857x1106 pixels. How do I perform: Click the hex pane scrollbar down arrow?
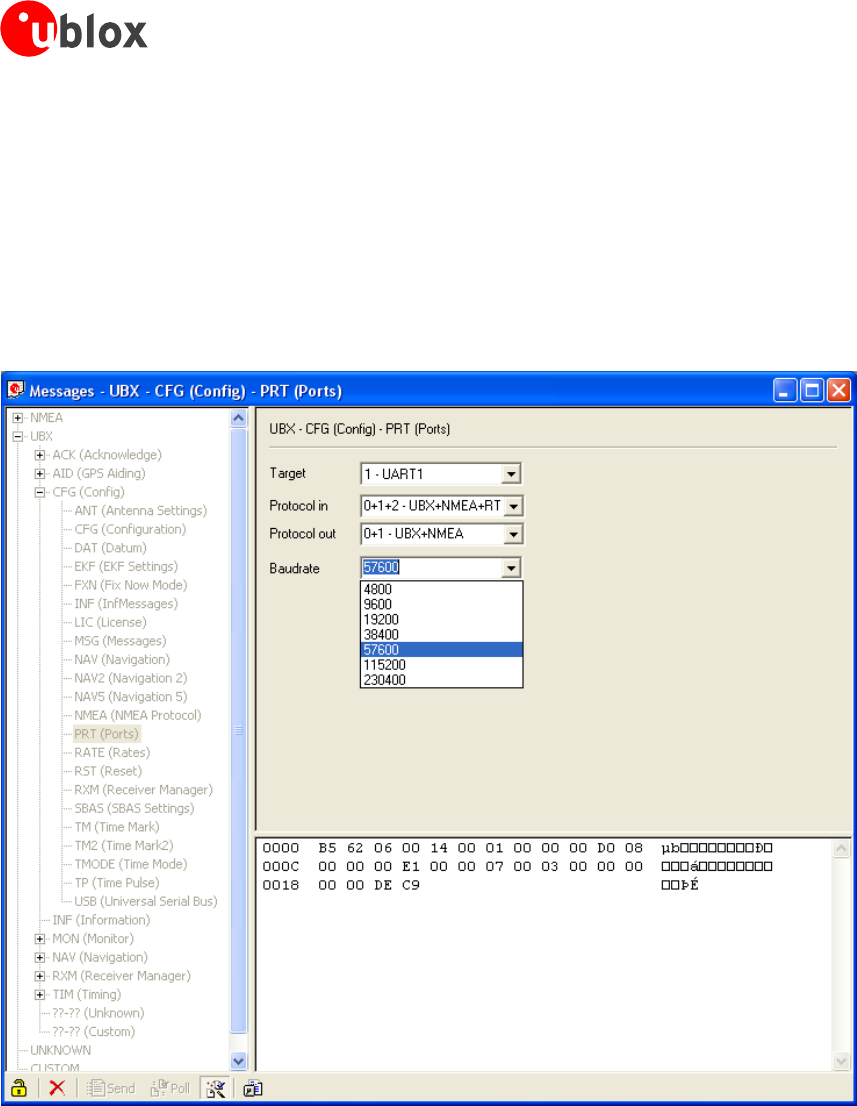tap(841, 1060)
